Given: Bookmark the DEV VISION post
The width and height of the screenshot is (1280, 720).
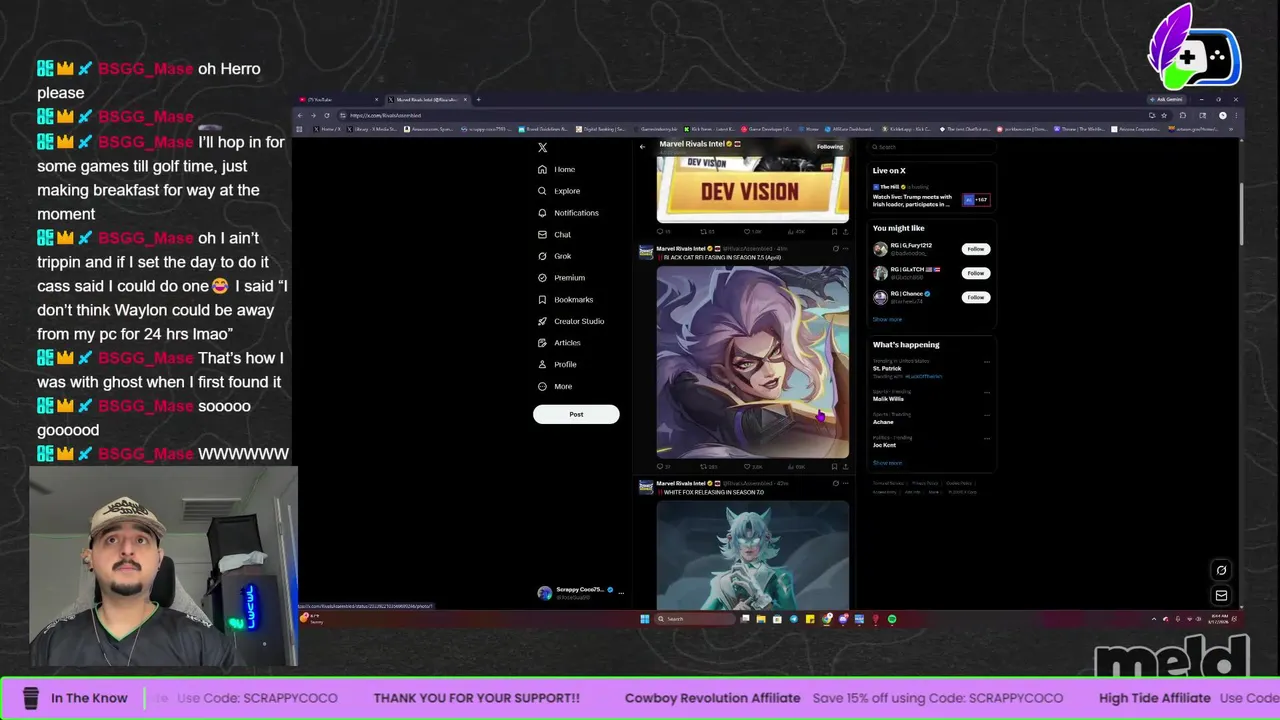Looking at the screenshot, I should tap(834, 232).
